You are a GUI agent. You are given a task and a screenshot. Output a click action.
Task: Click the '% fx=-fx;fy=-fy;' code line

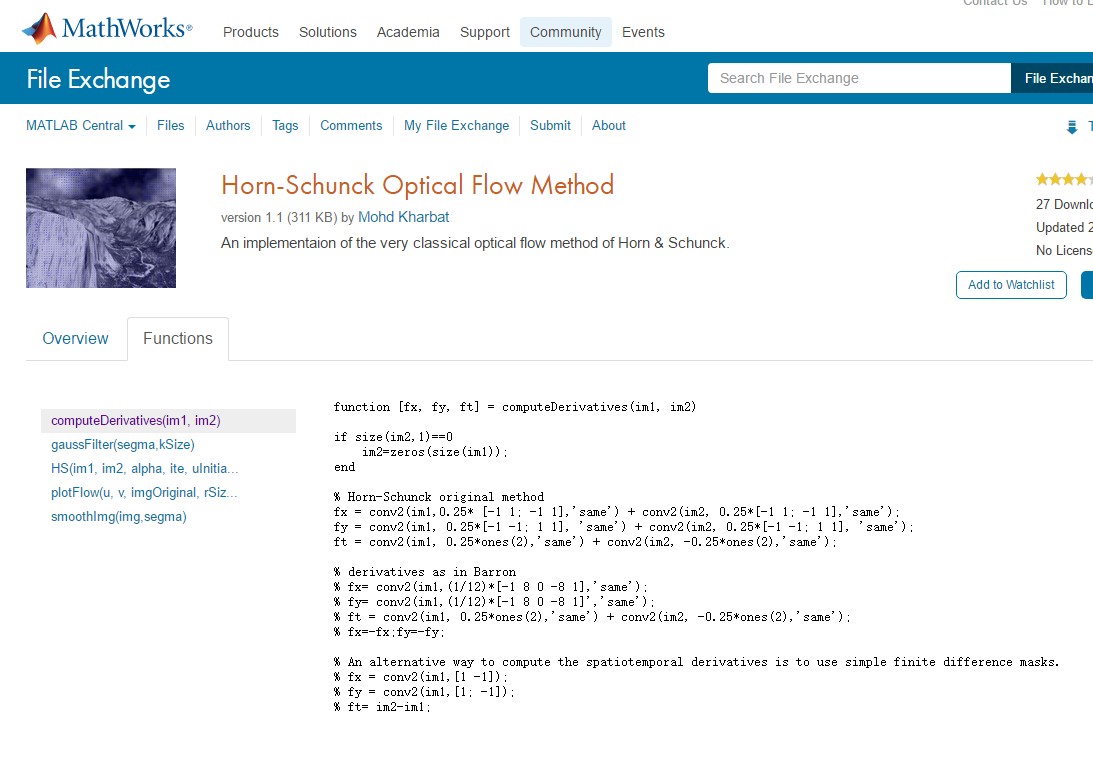[x=389, y=632]
